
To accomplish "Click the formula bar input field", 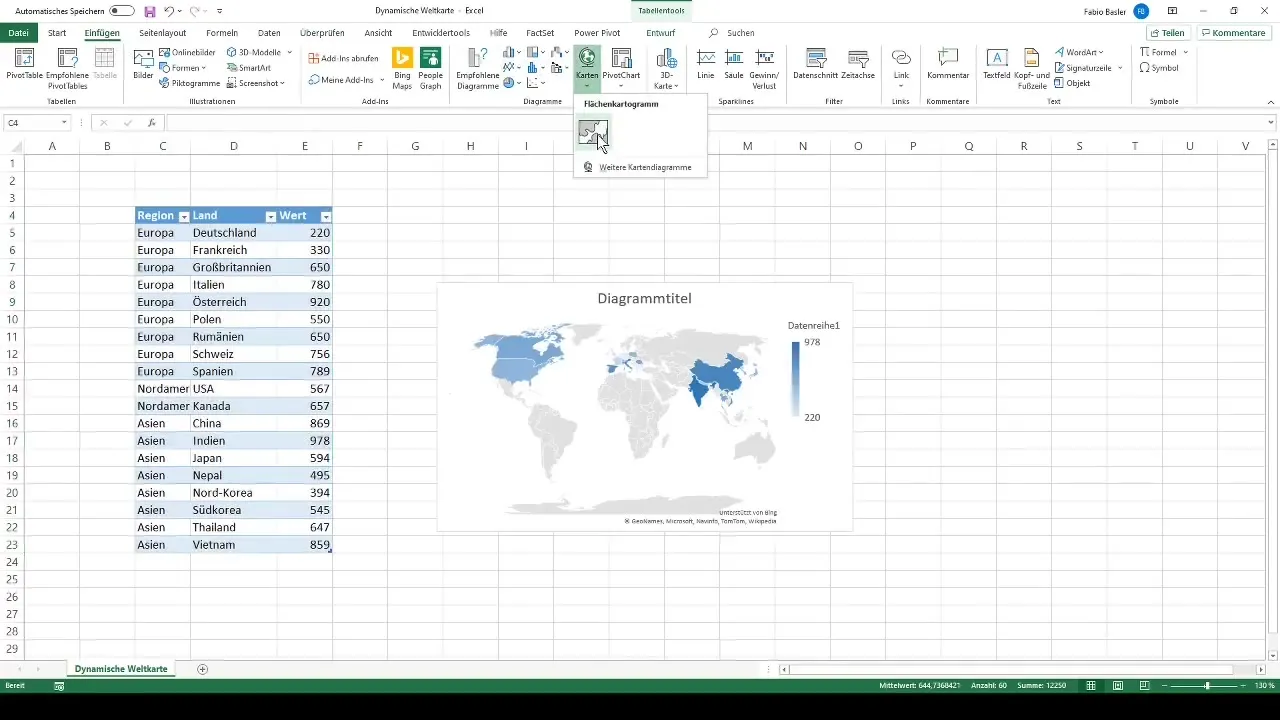I will pyautogui.click(x=715, y=123).
